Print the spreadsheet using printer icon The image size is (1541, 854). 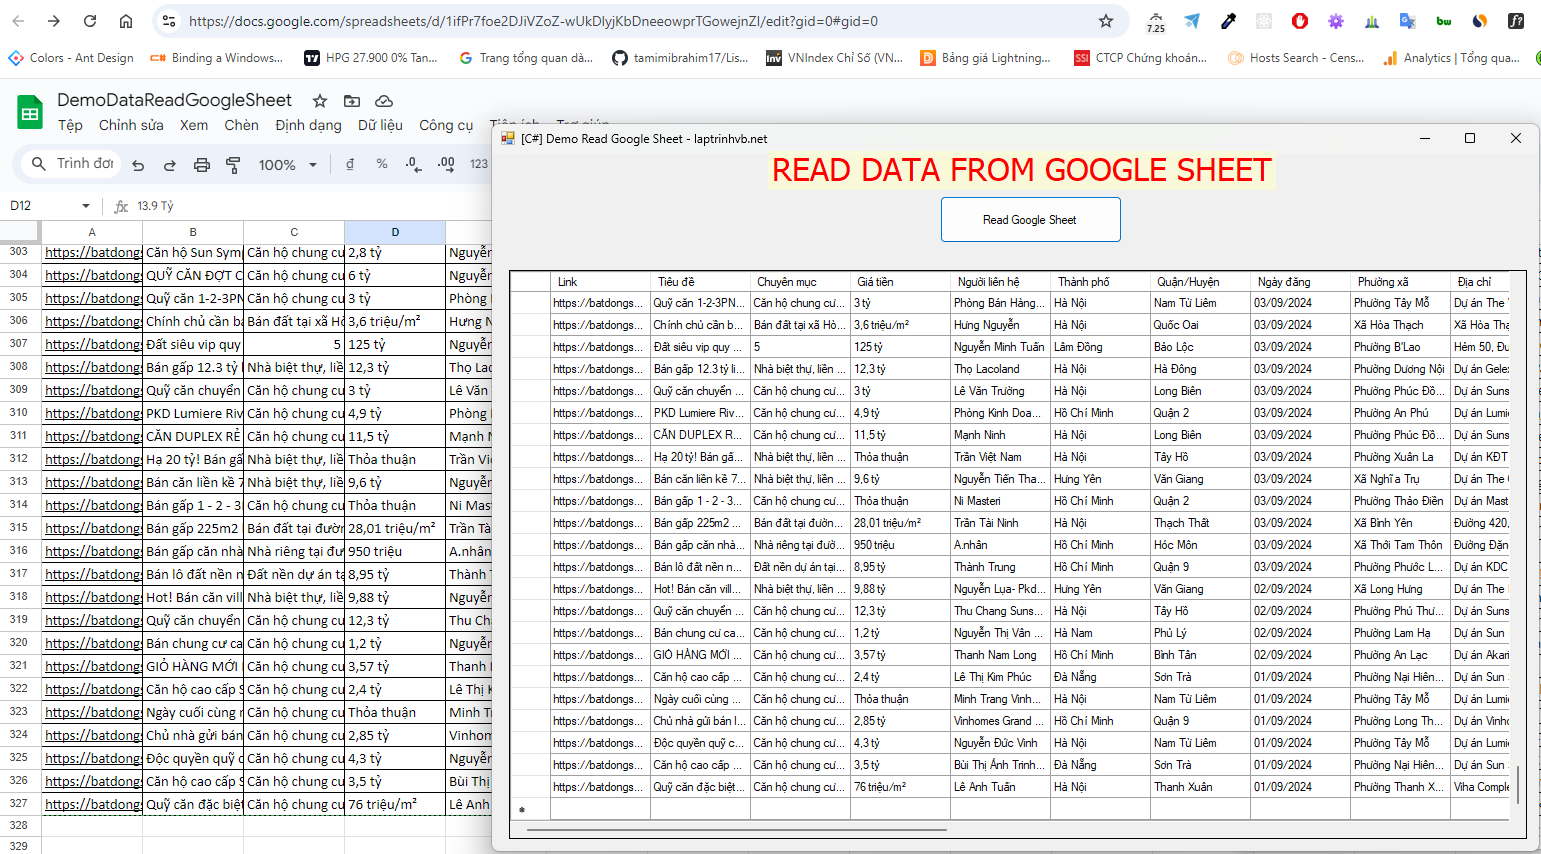[202, 165]
